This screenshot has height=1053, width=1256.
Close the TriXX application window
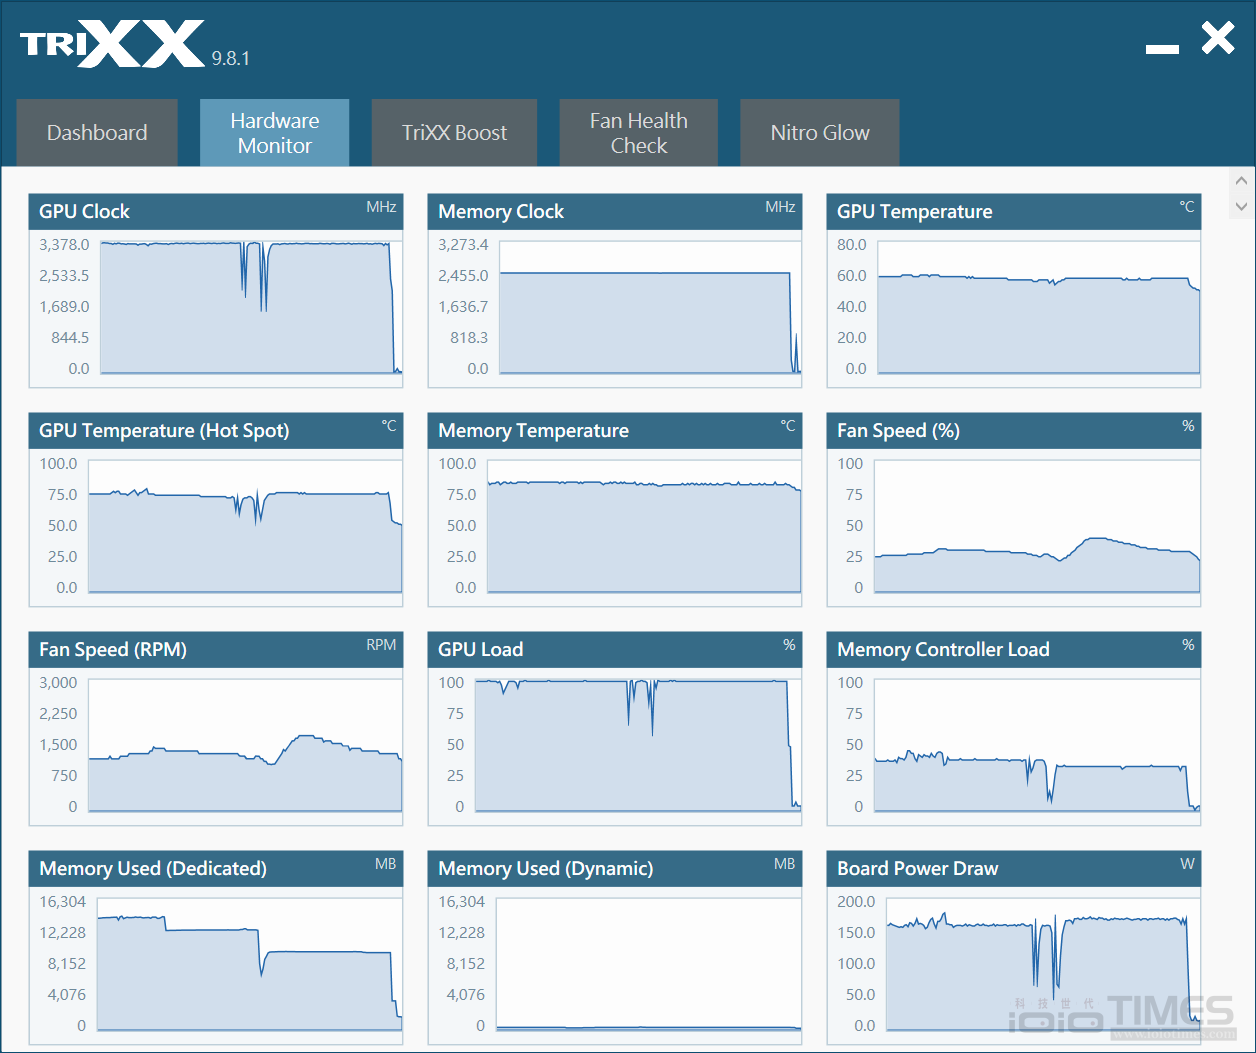[x=1218, y=38]
